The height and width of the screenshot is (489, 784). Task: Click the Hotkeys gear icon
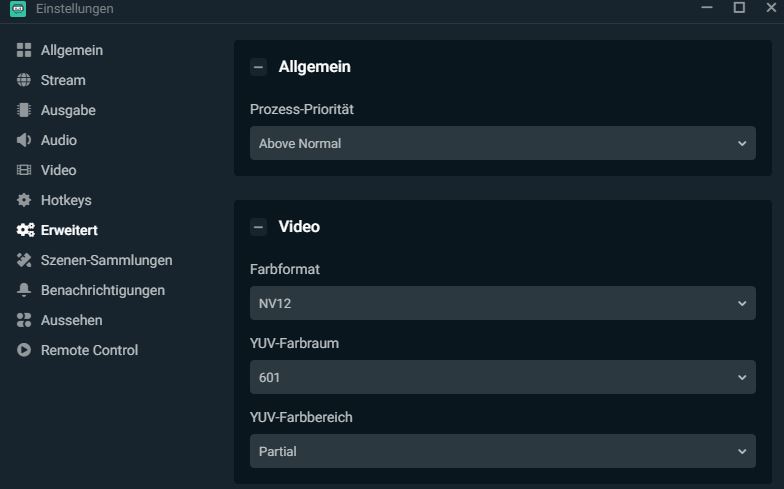24,200
